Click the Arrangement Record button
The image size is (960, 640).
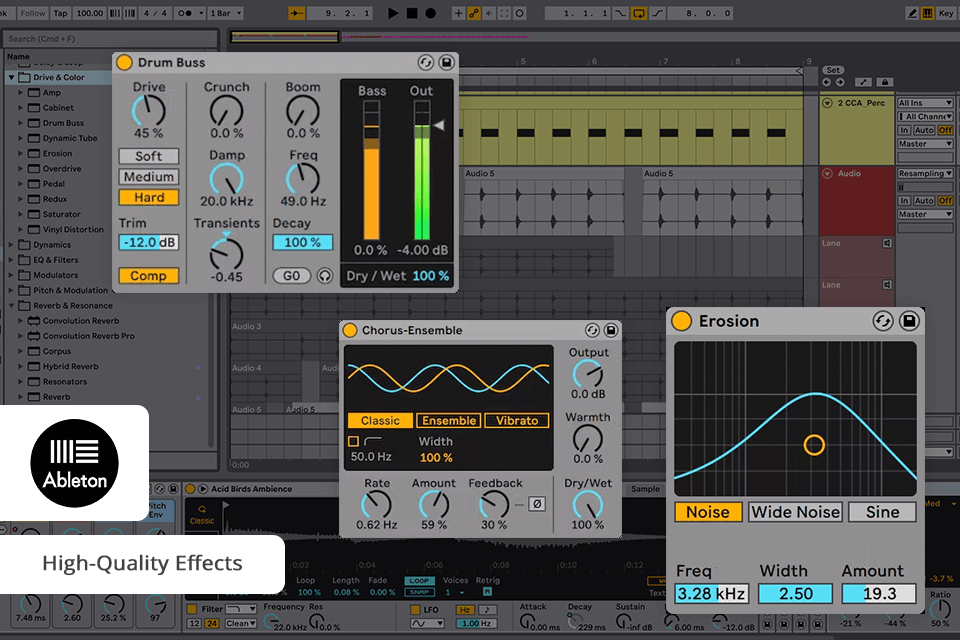click(430, 13)
